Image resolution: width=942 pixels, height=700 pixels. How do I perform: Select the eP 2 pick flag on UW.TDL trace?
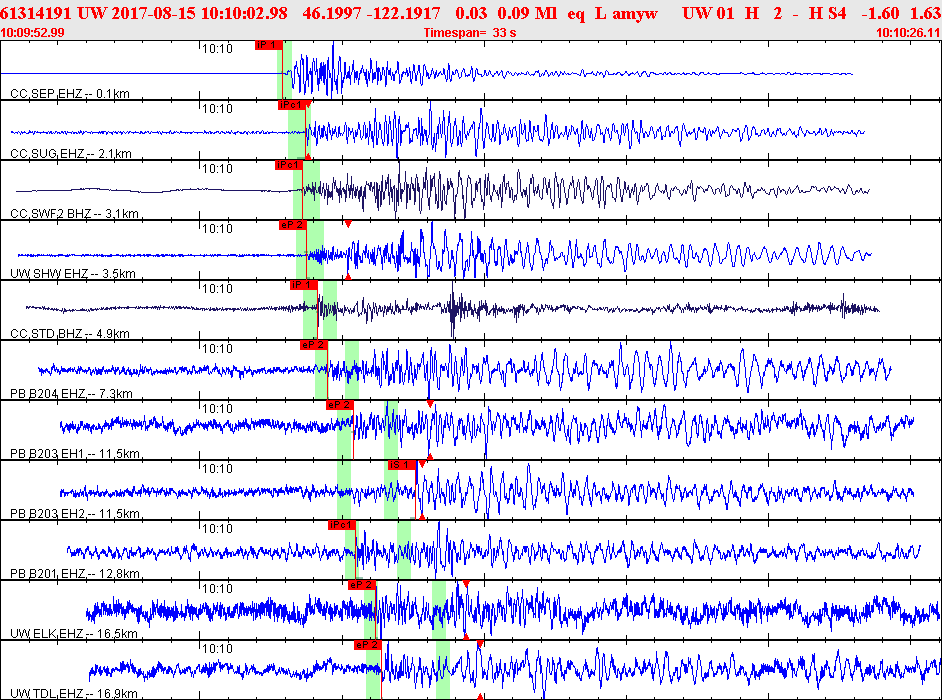[x=367, y=646]
